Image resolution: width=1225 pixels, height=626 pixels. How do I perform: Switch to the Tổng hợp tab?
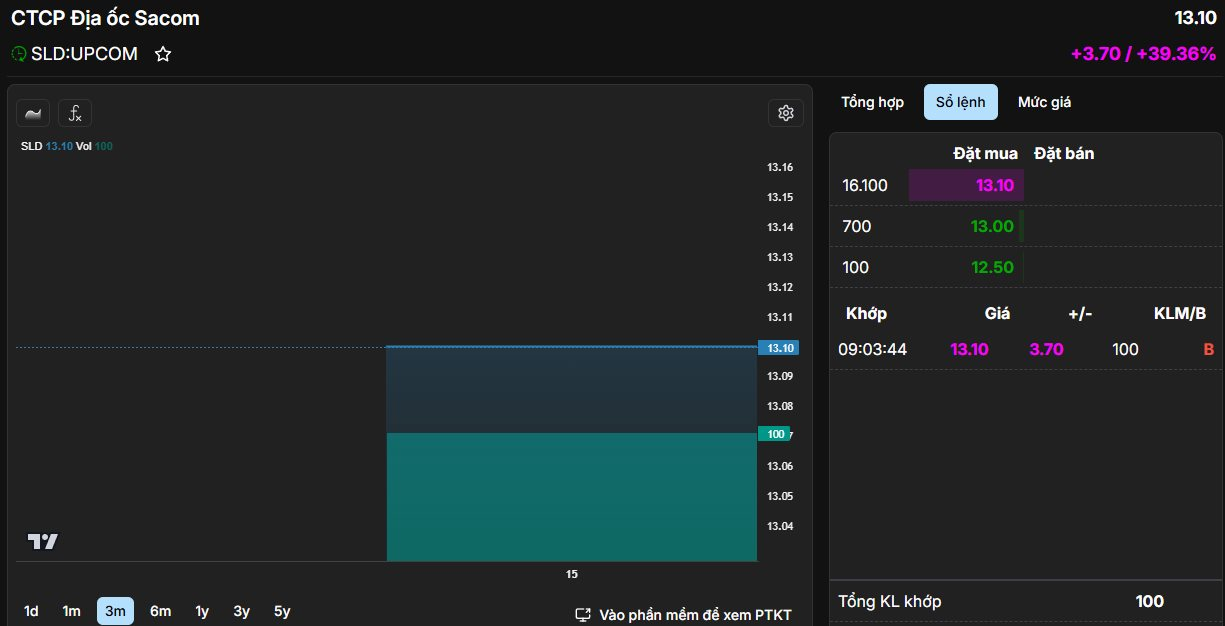(x=872, y=102)
